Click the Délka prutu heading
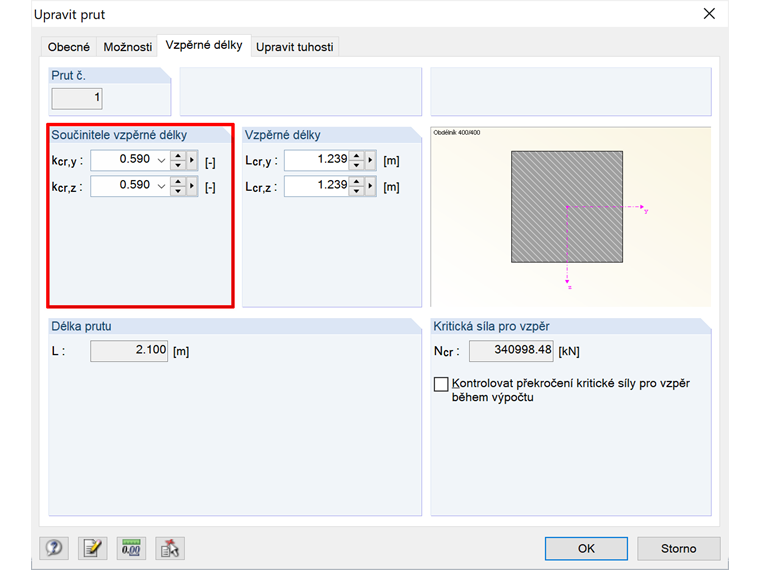This screenshot has width=760, height=570. click(x=81, y=326)
